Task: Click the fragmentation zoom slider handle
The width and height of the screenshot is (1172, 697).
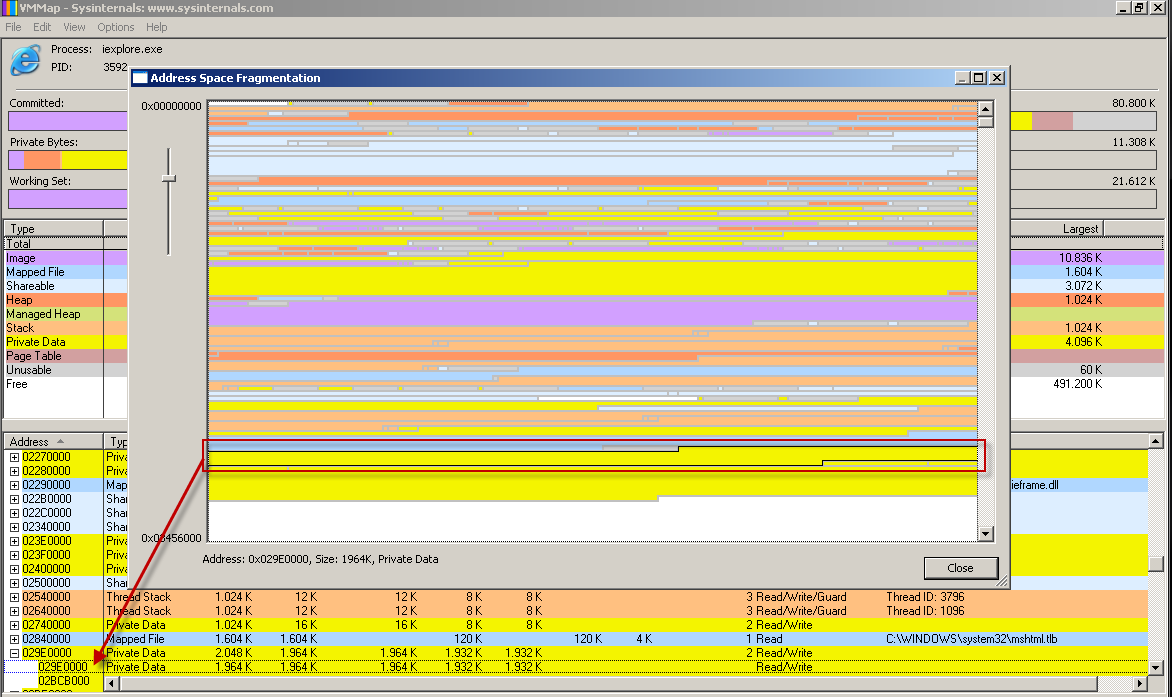Action: [169, 178]
